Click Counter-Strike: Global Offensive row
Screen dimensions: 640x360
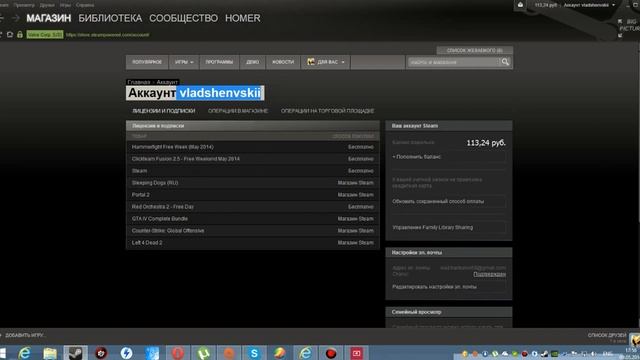pyautogui.click(x=253, y=231)
